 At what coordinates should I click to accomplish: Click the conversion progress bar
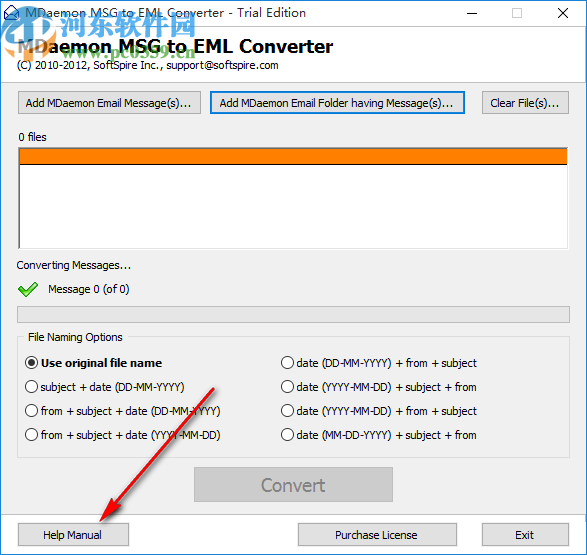pyautogui.click(x=293, y=314)
